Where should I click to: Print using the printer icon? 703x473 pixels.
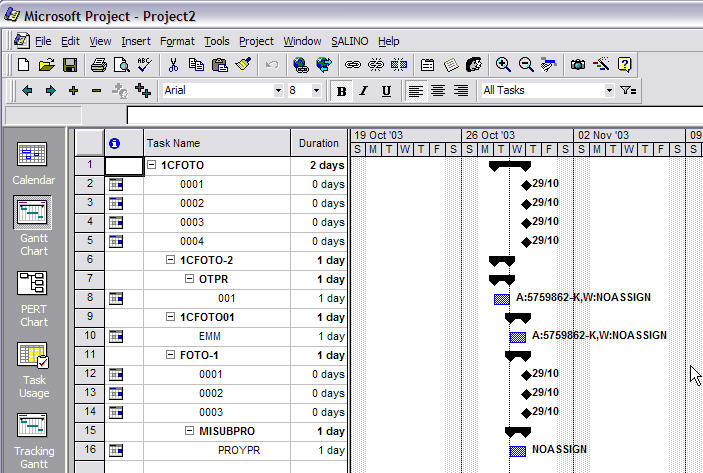[99, 65]
